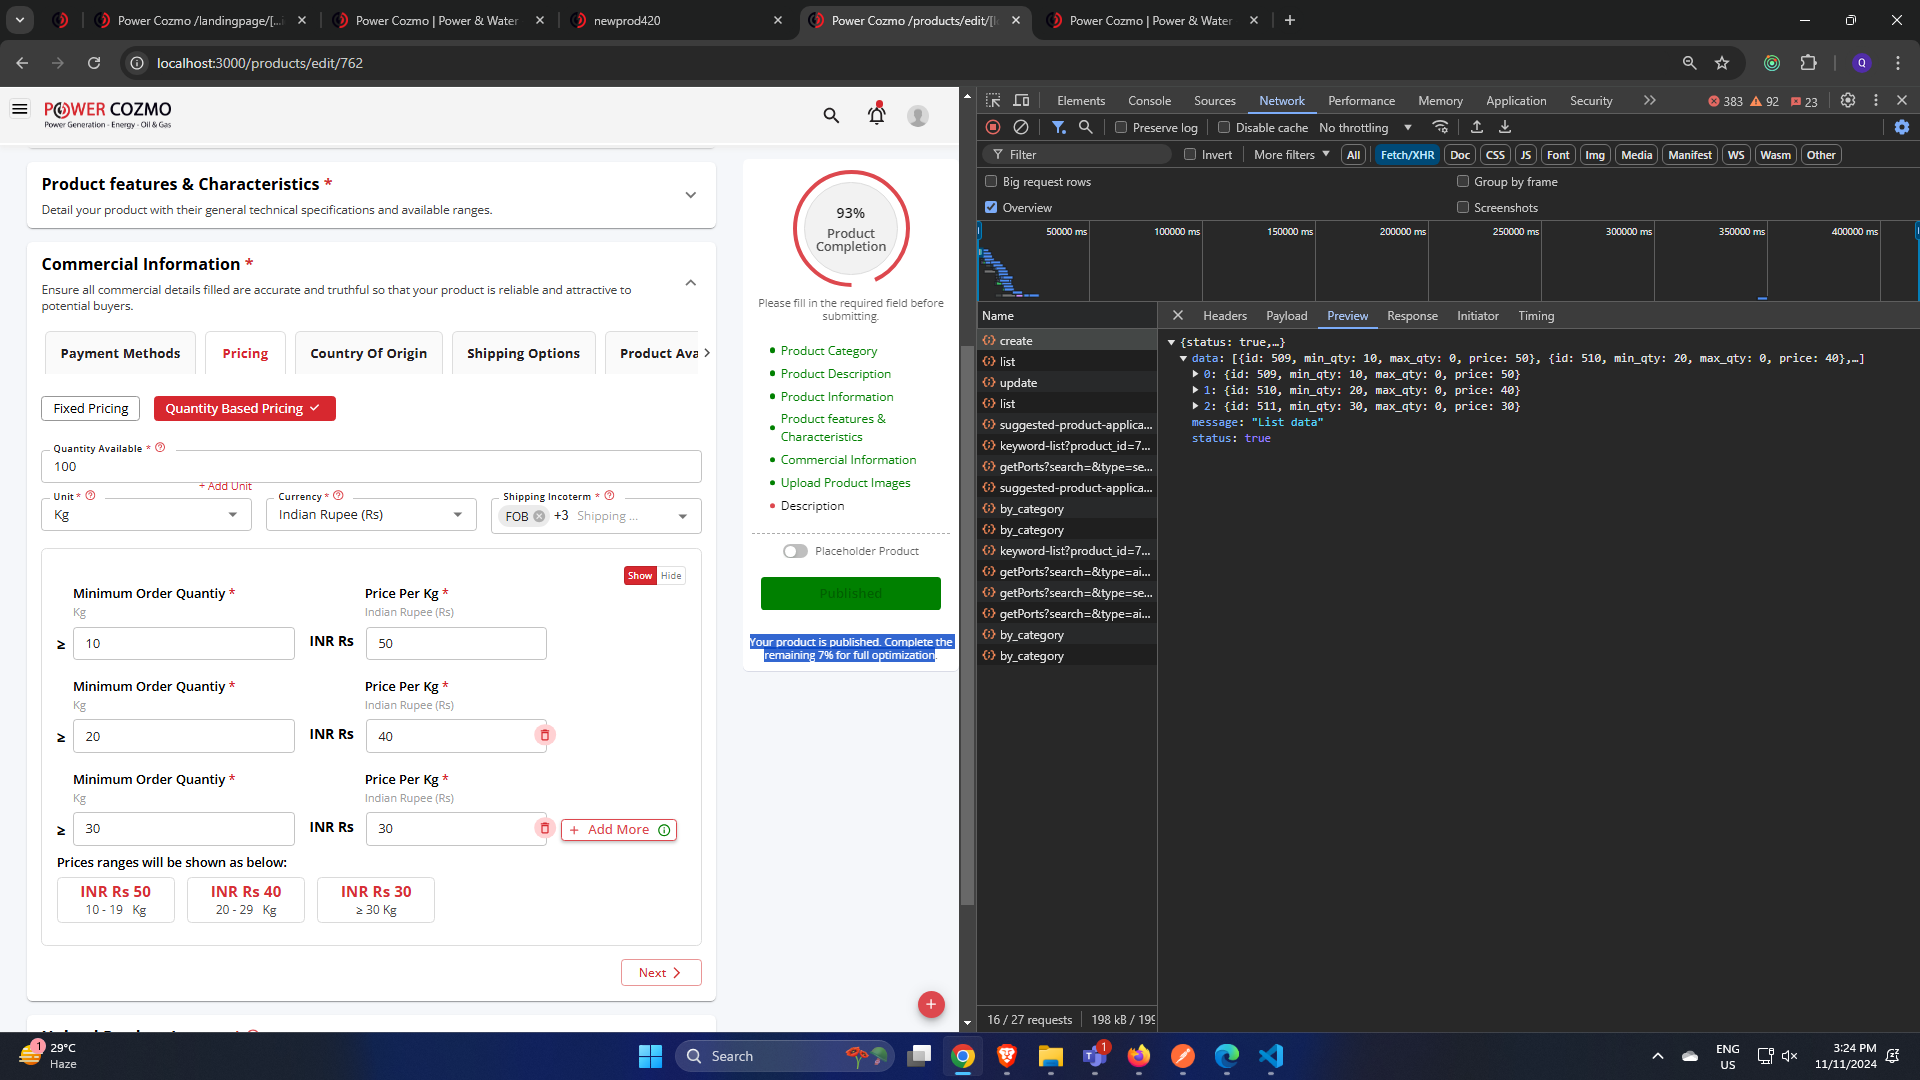This screenshot has width=1920, height=1080.
Task: Click the red floating plus button
Action: (931, 1004)
